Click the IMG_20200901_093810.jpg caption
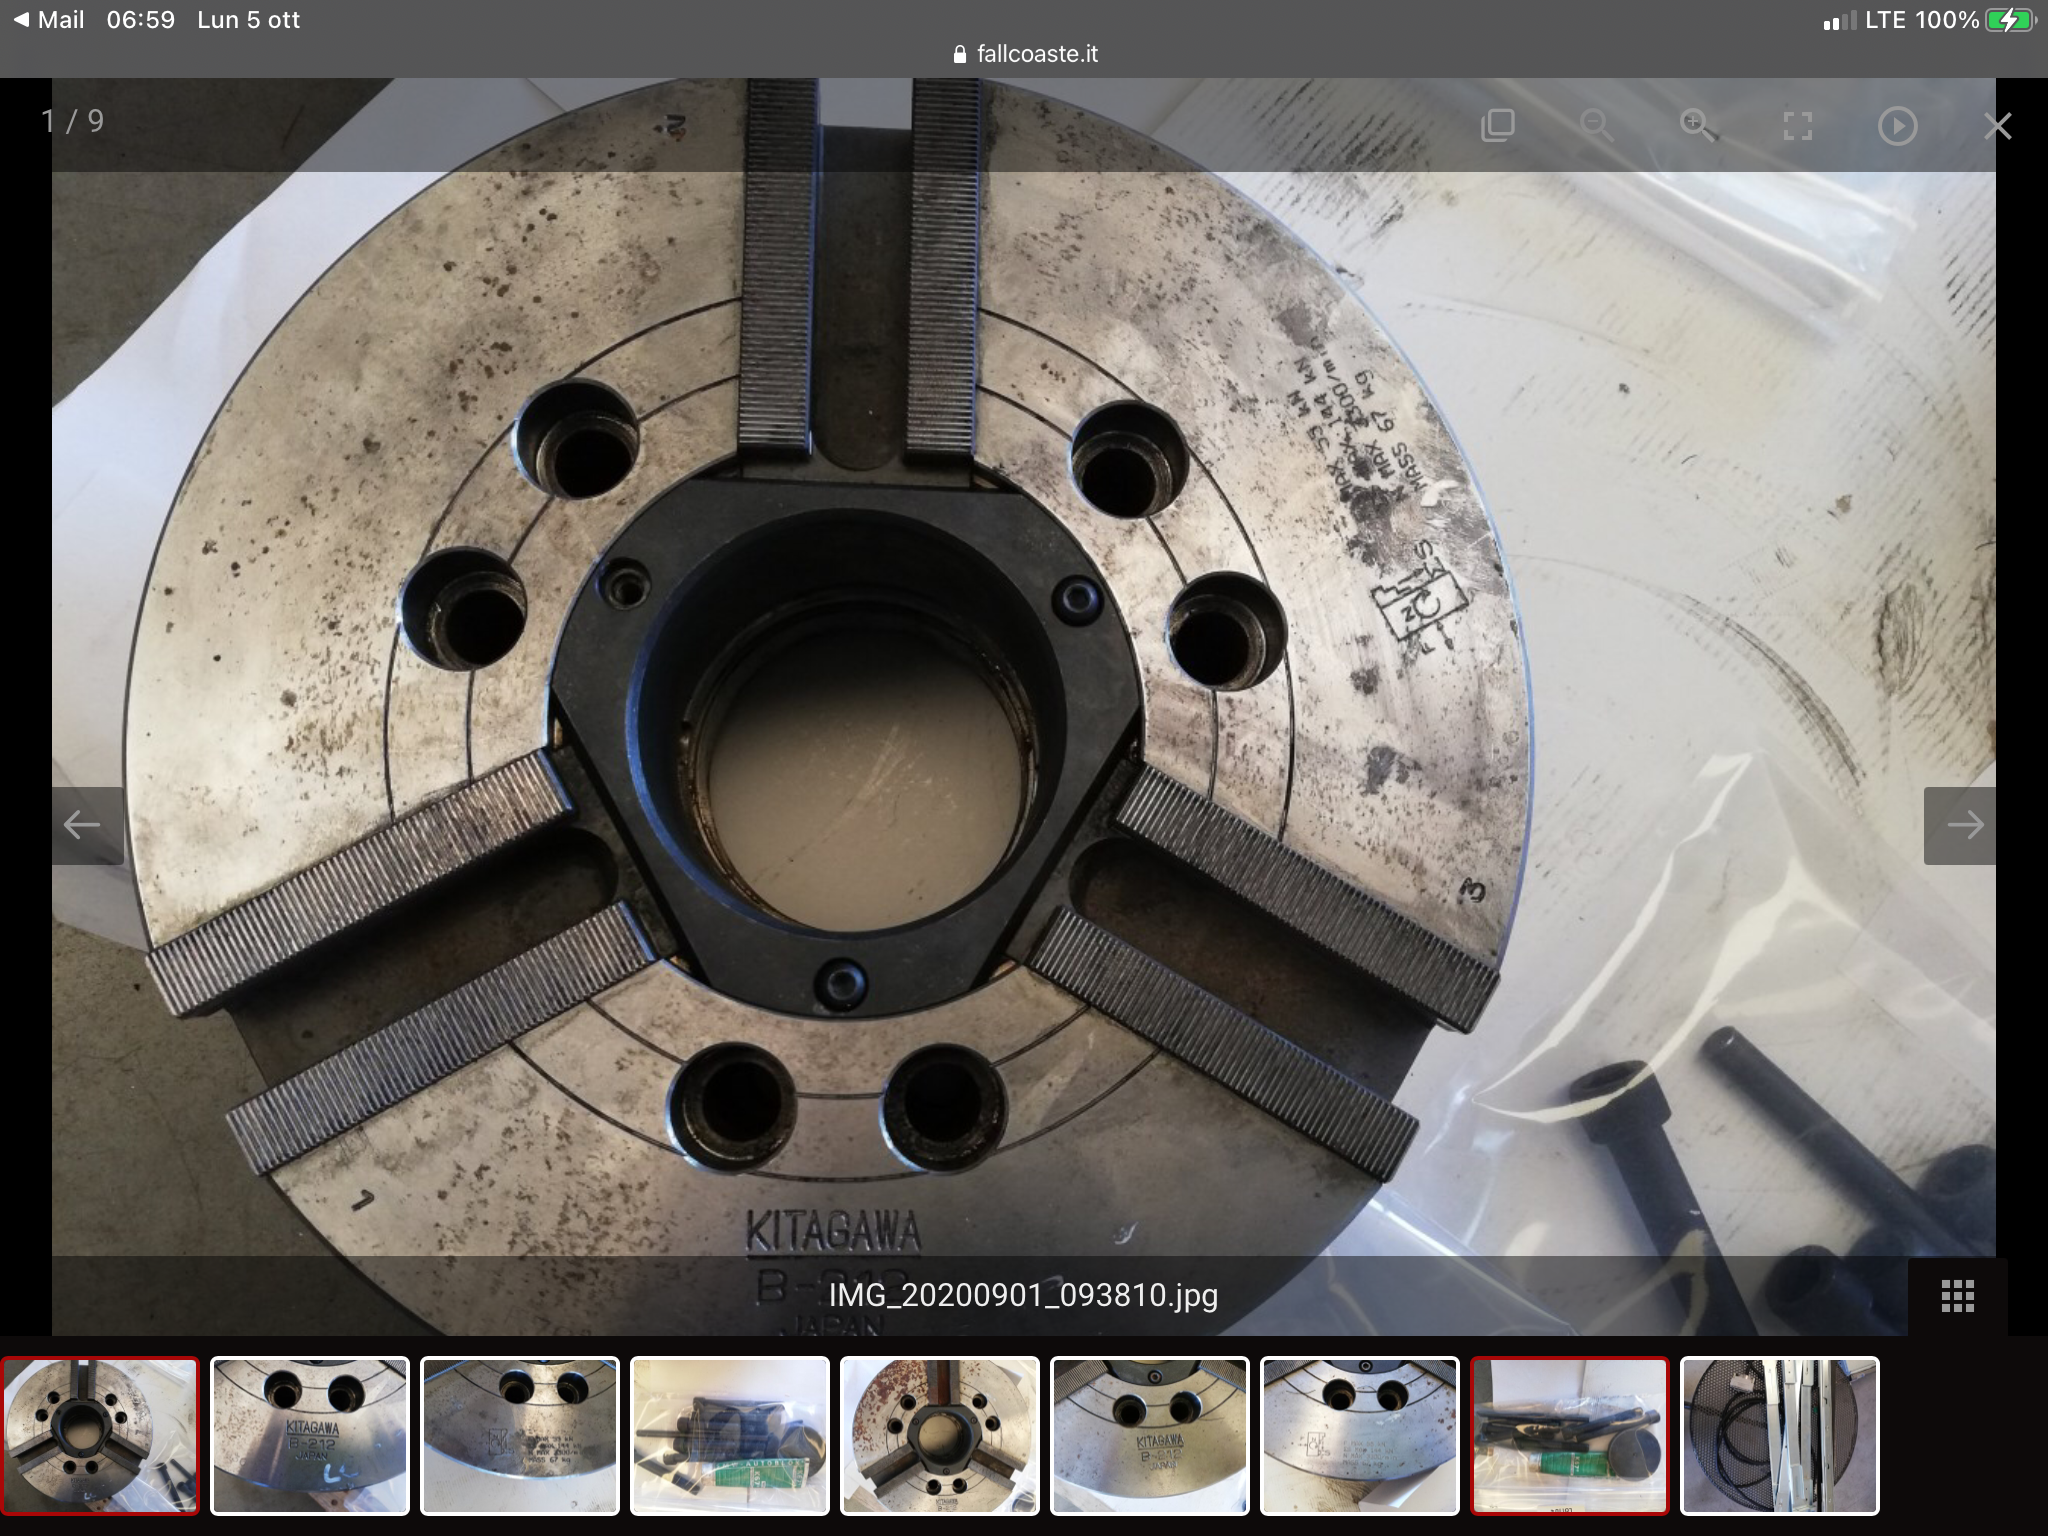 pos(1023,1295)
